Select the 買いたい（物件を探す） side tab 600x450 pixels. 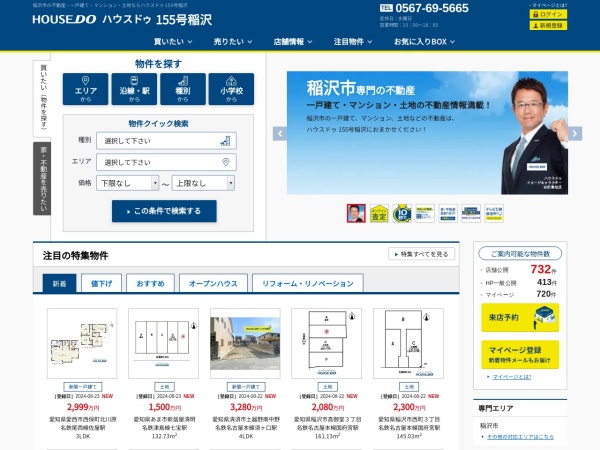pyautogui.click(x=42, y=98)
